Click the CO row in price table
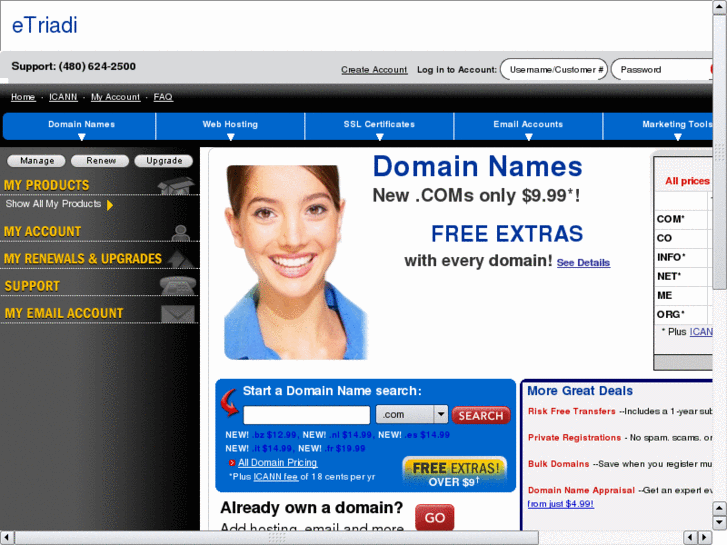 click(683, 238)
